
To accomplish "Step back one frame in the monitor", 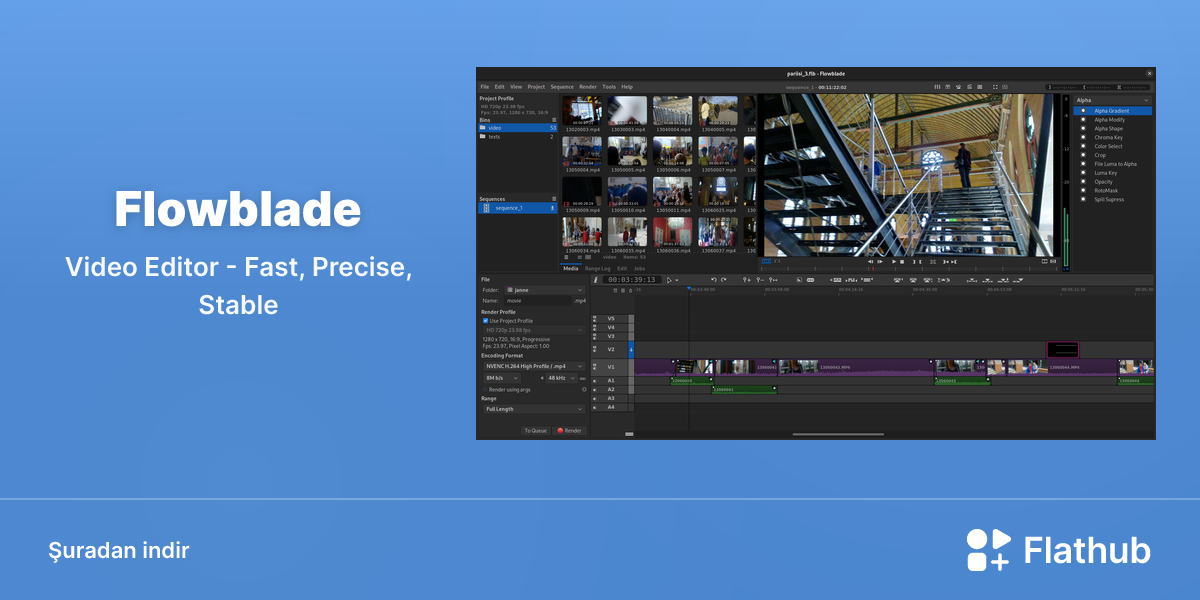I will click(x=870, y=262).
